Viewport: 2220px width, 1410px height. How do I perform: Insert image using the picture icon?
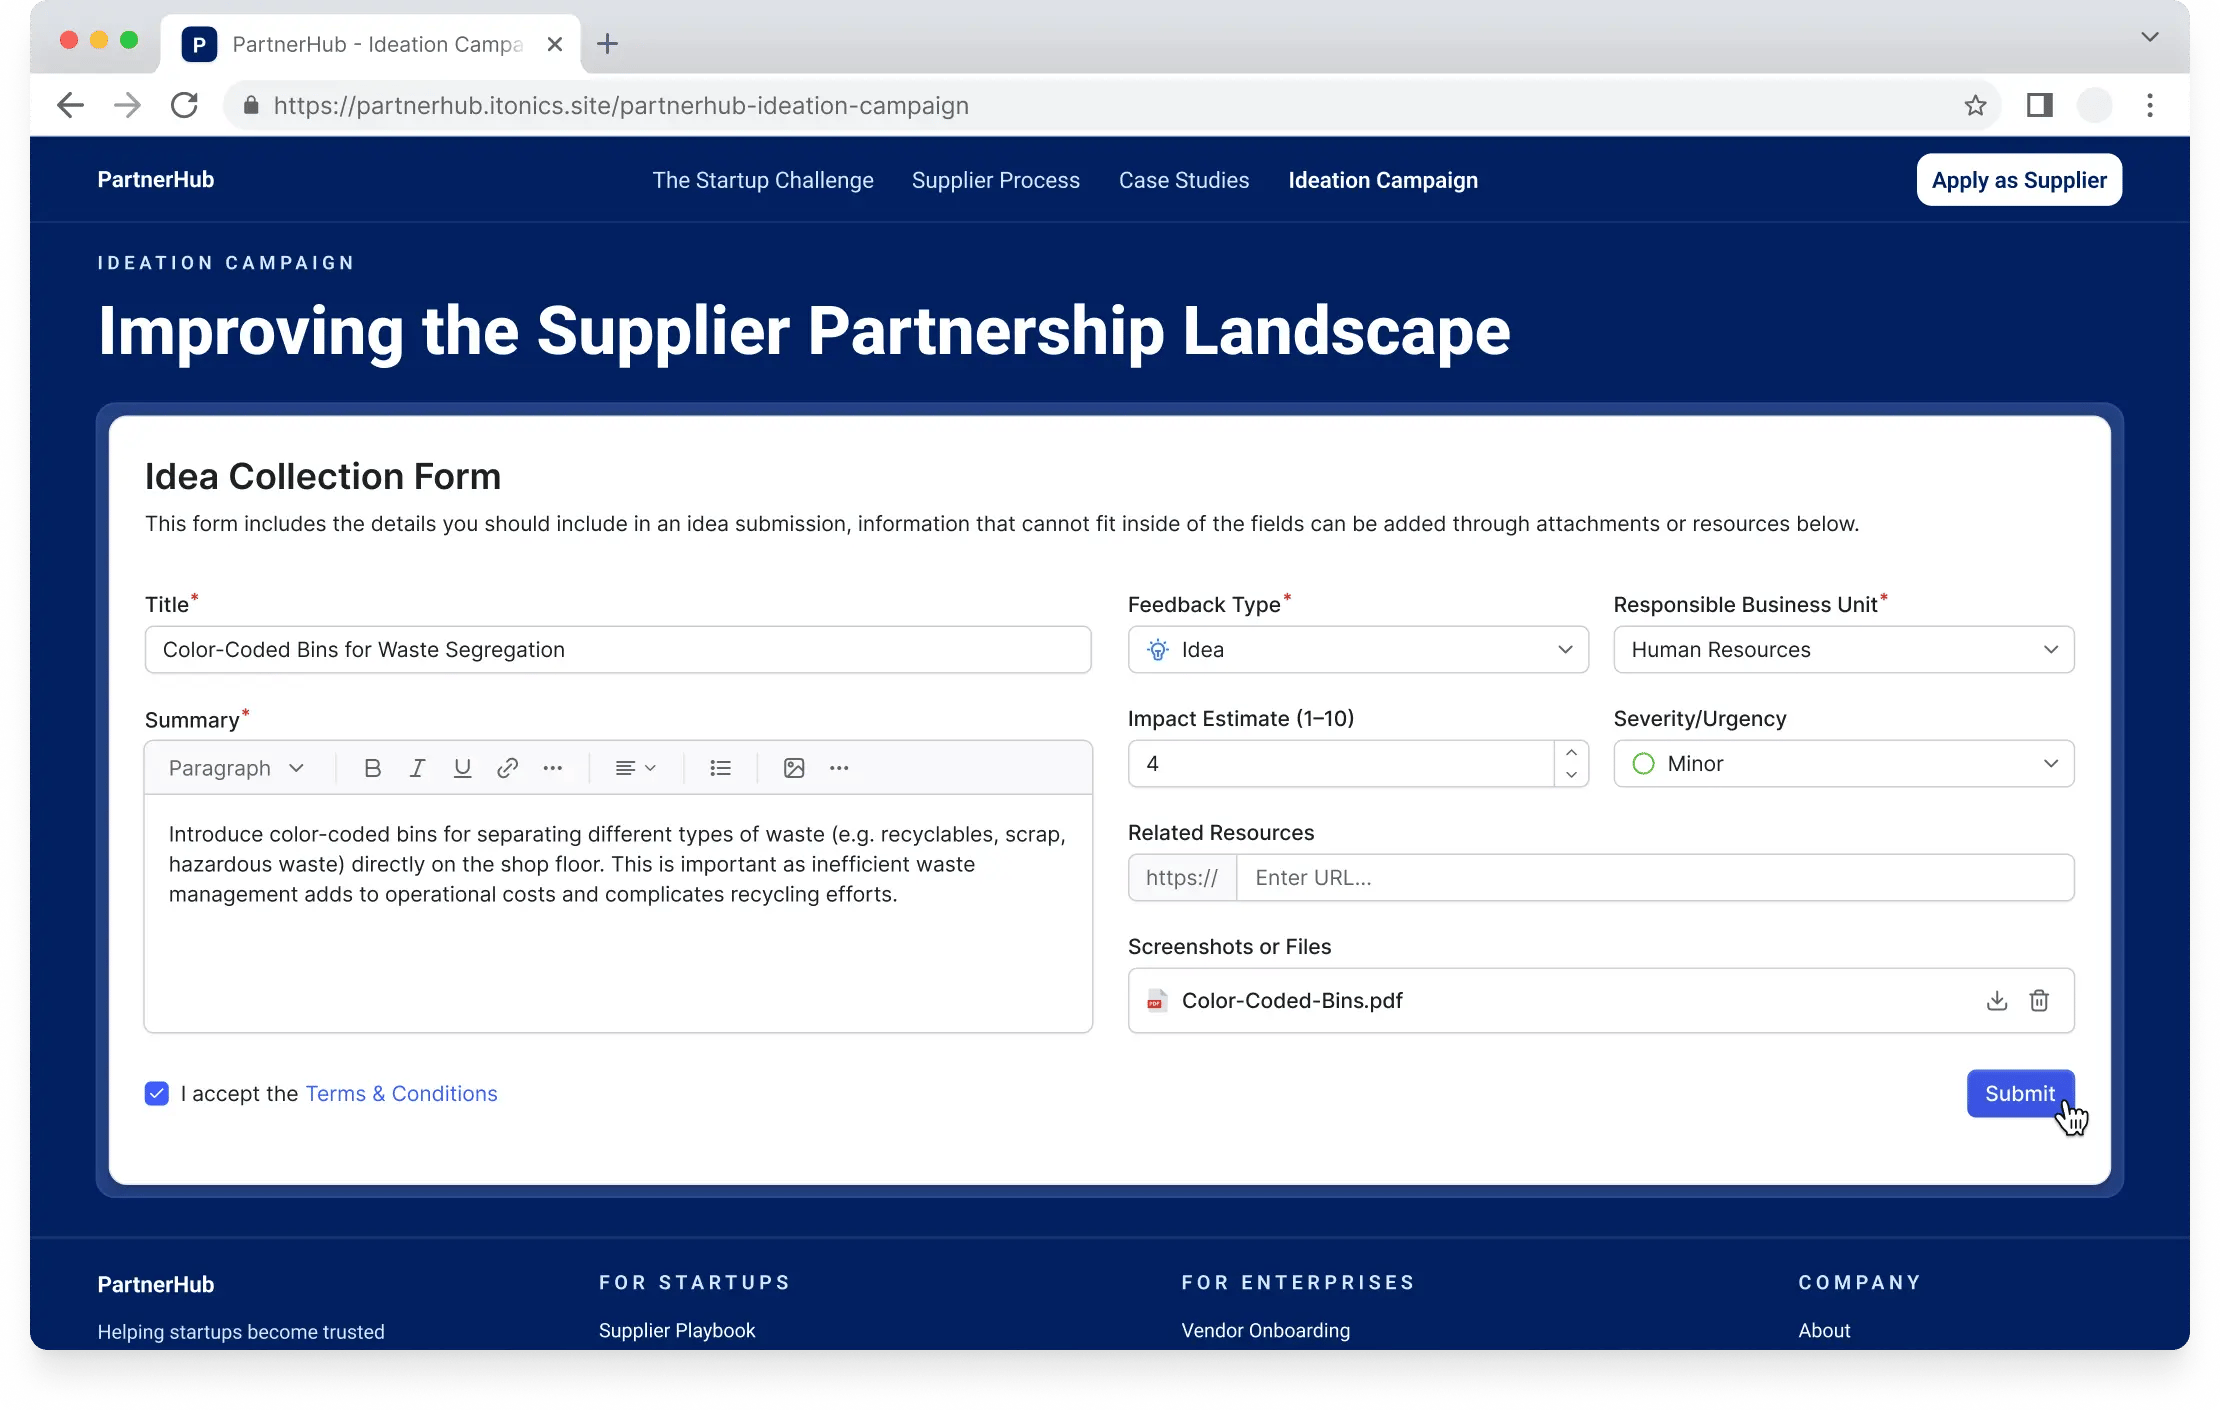[x=794, y=768]
